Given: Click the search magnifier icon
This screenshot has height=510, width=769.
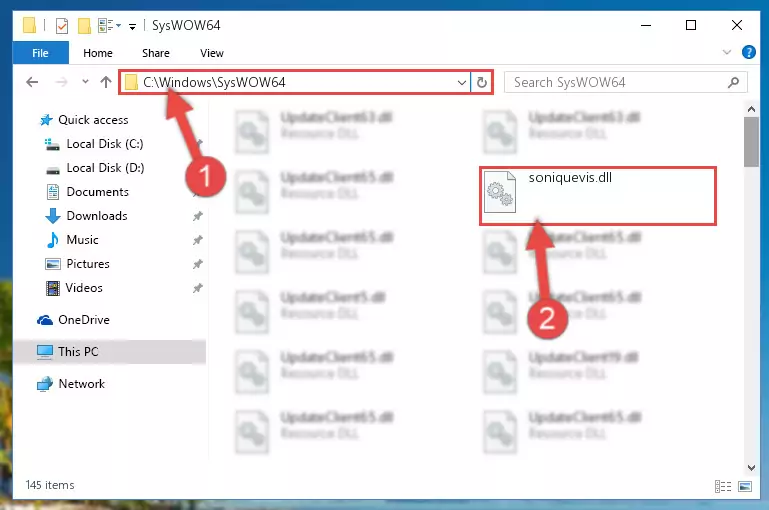Looking at the screenshot, I should (x=734, y=82).
